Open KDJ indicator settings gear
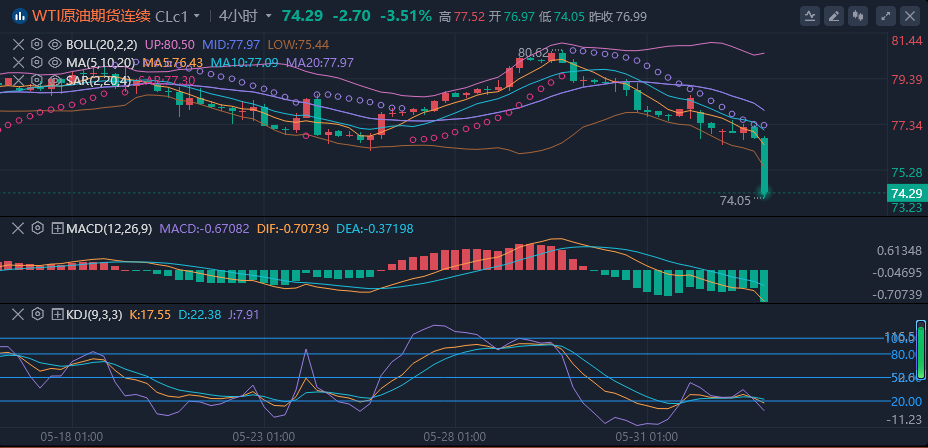 click(x=37, y=314)
